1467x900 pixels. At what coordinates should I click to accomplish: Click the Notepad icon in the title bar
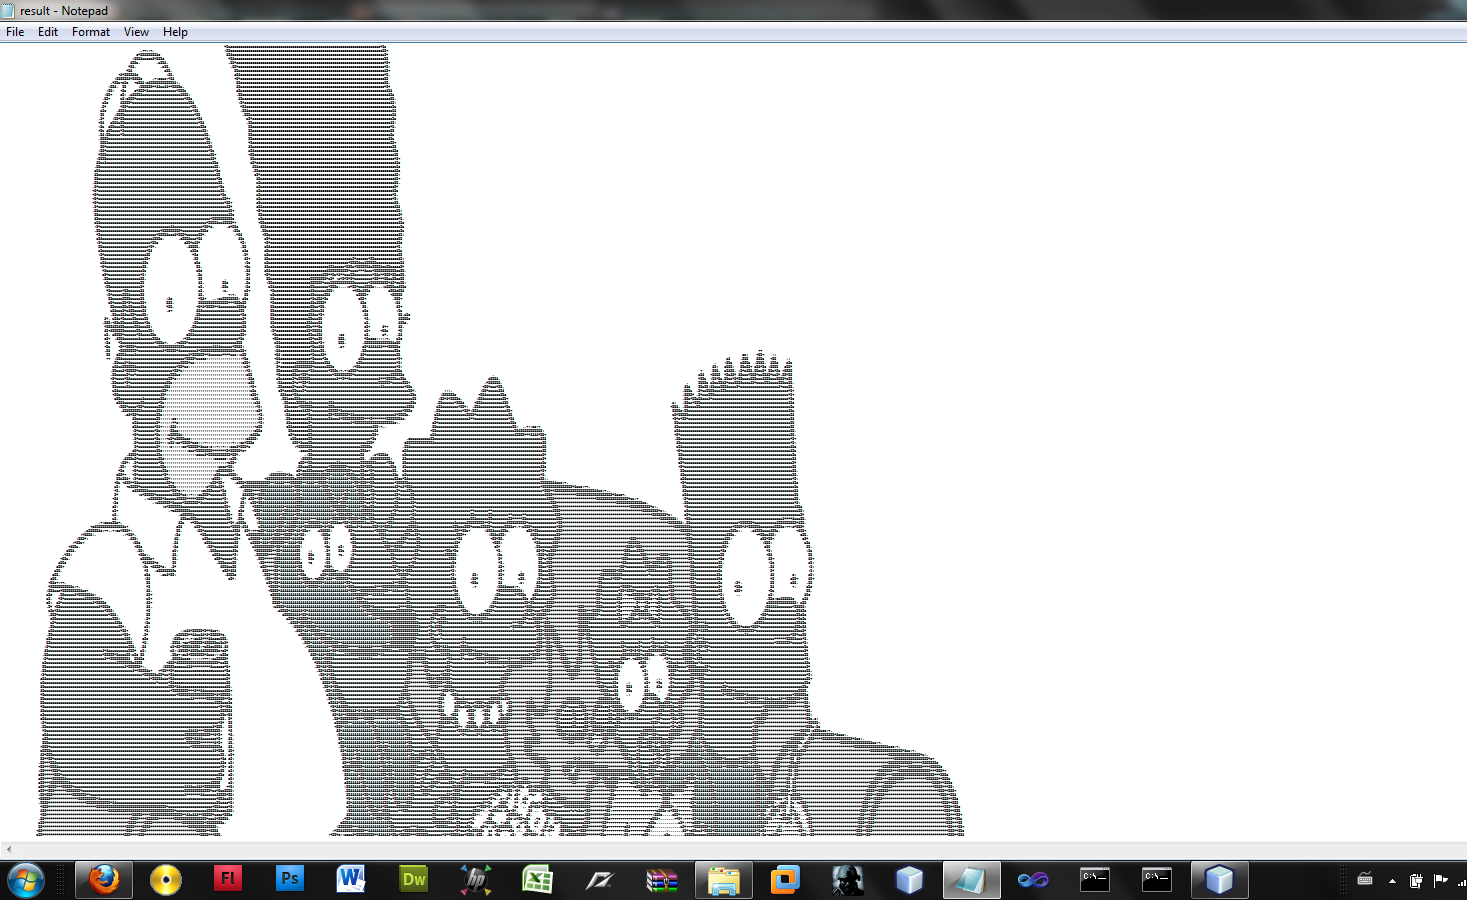click(x=7, y=11)
